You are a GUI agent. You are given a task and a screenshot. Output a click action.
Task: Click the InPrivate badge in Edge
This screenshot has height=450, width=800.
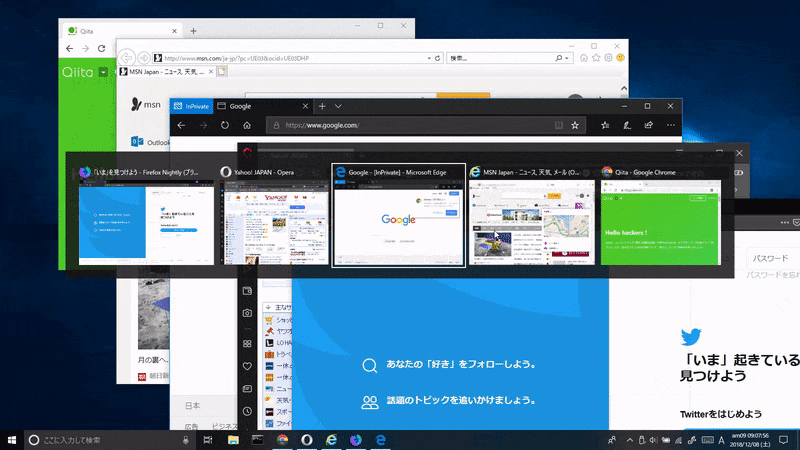click(x=191, y=106)
